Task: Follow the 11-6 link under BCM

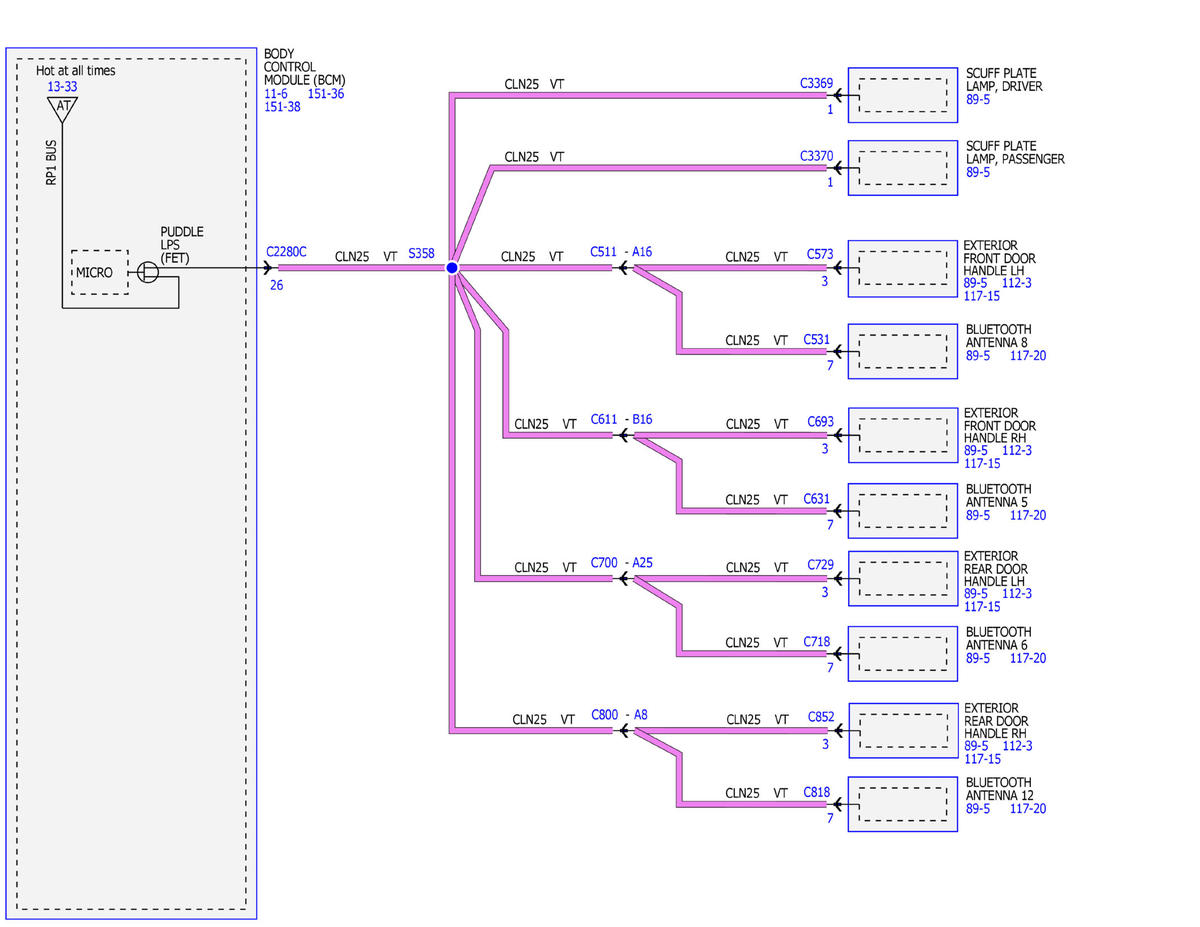Action: click(276, 94)
